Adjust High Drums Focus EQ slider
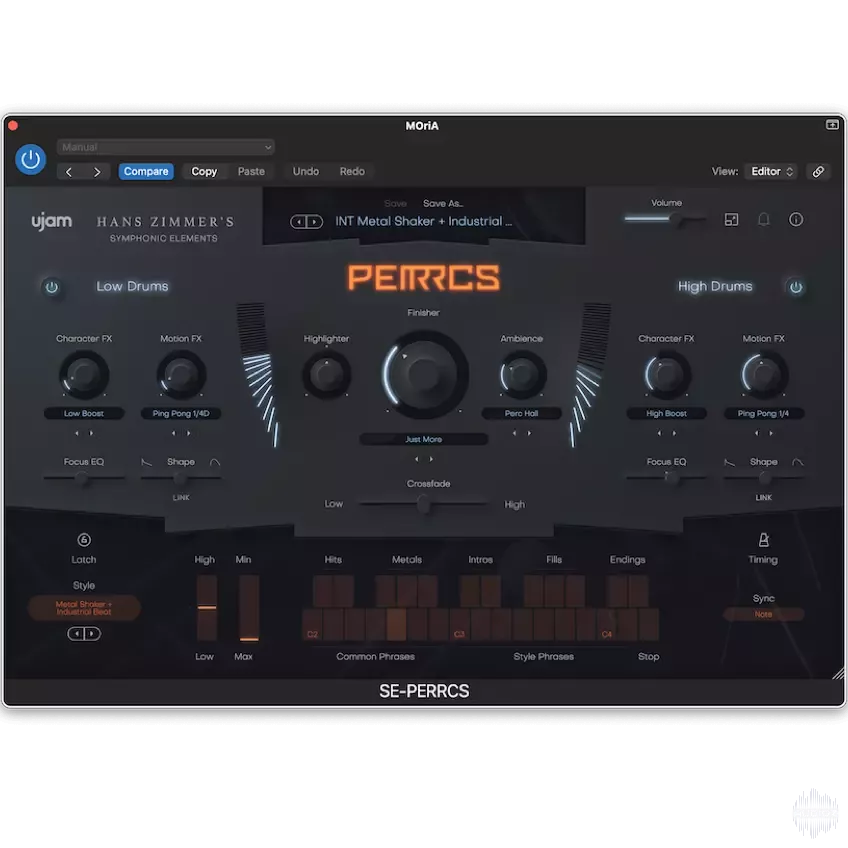The height and width of the screenshot is (848, 848). (666, 478)
